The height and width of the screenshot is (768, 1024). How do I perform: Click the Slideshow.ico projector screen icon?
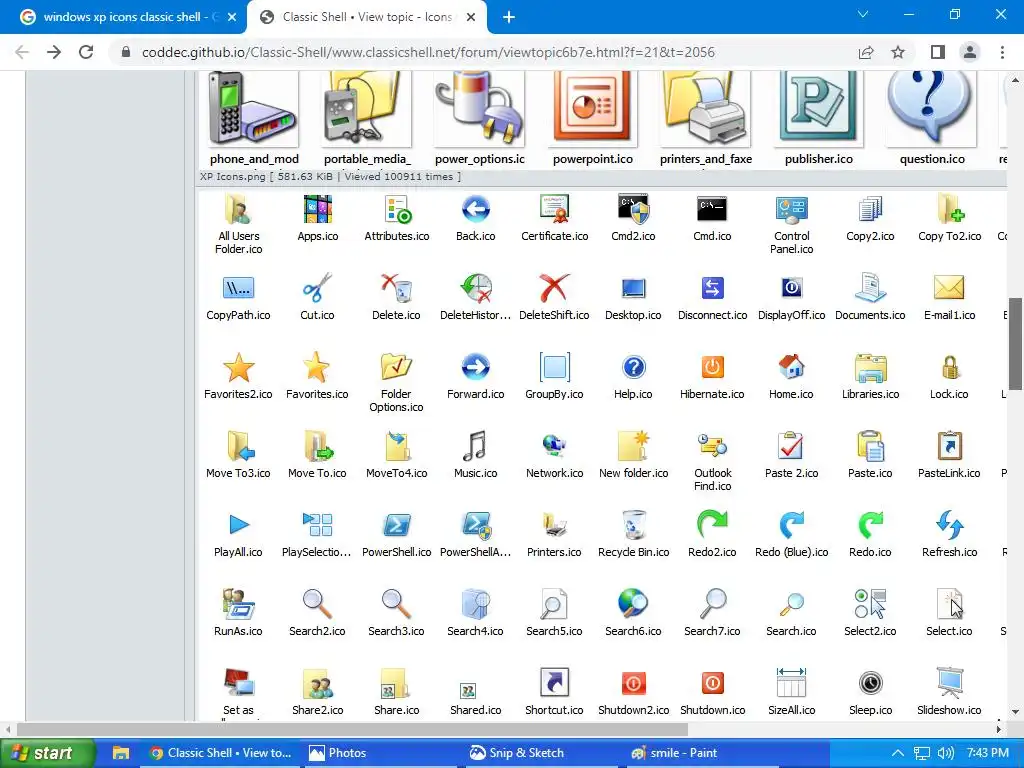click(949, 683)
